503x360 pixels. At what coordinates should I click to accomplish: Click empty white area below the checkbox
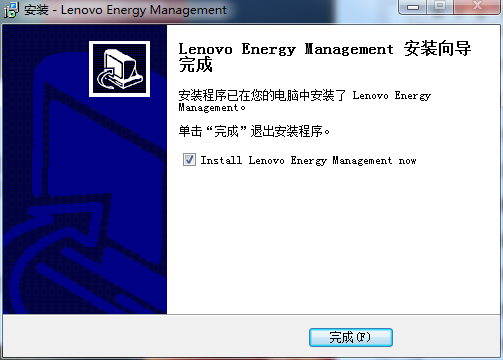pos(333,240)
